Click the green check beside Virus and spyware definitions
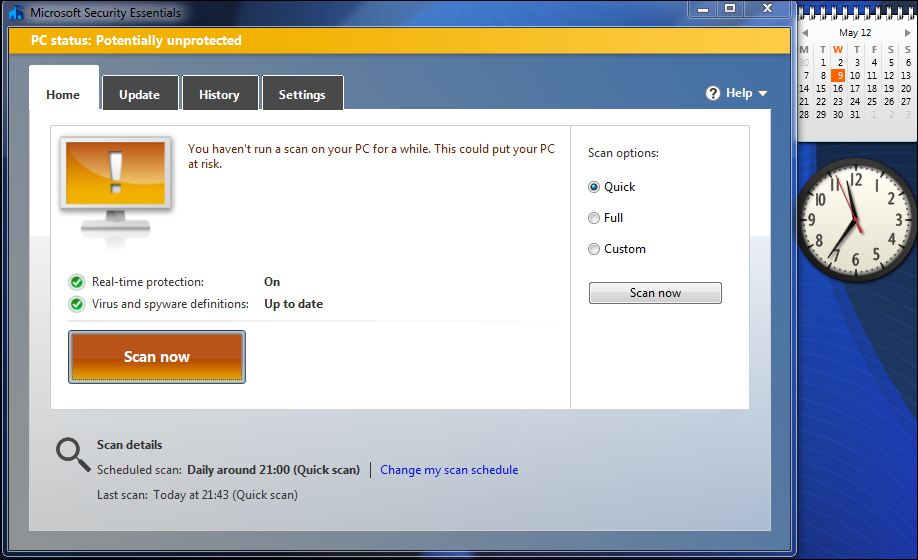Screen dimensions: 918x560 [x=77, y=304]
